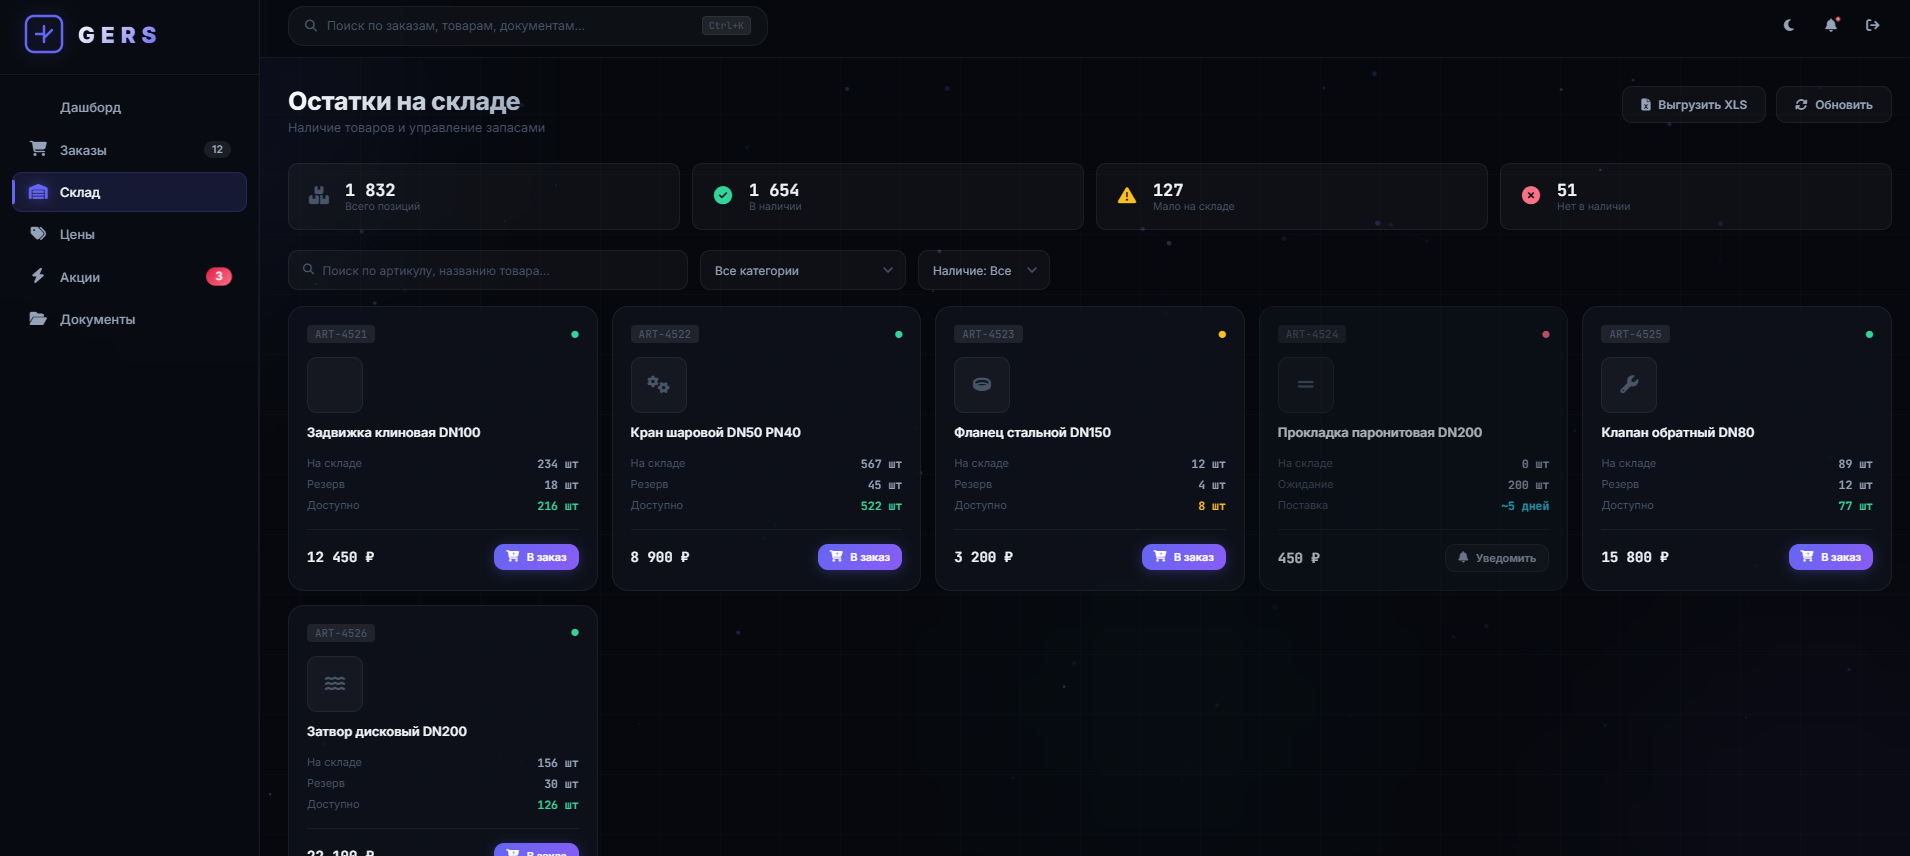Click the Обновить refresh button
The image size is (1910, 856).
click(x=1833, y=105)
